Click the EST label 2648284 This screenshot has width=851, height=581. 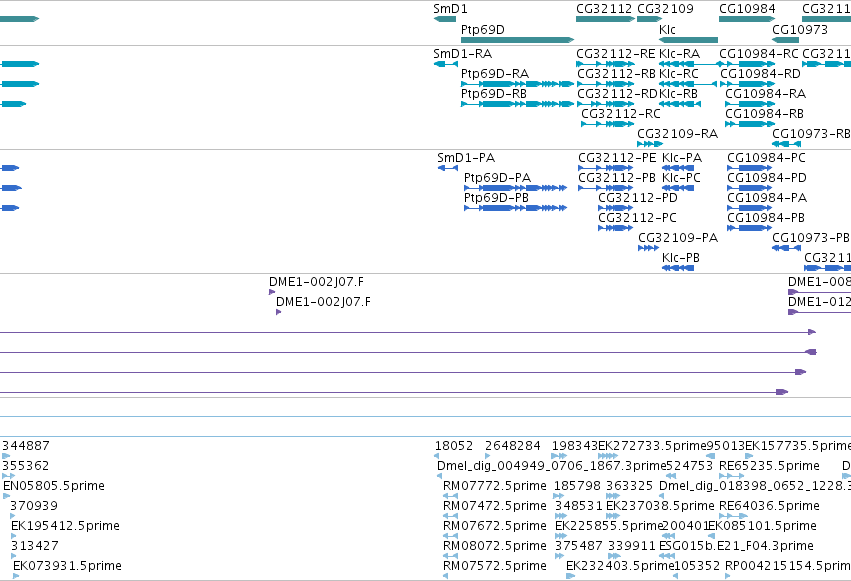[513, 446]
